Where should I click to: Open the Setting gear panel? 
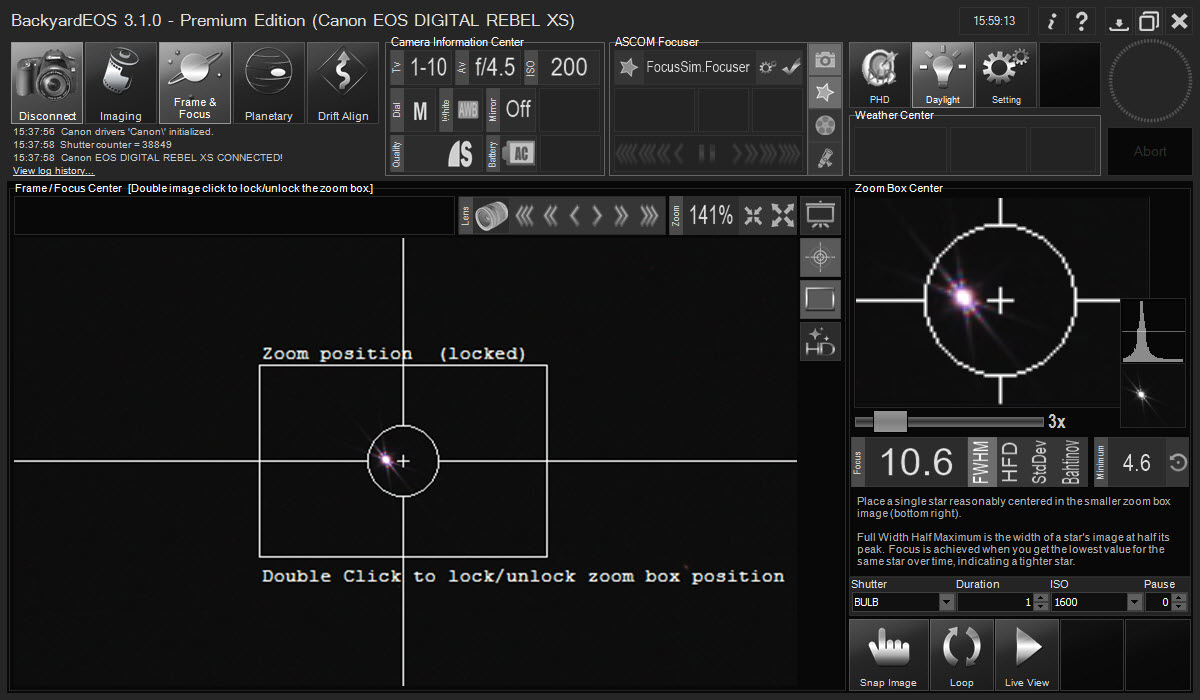point(1006,75)
